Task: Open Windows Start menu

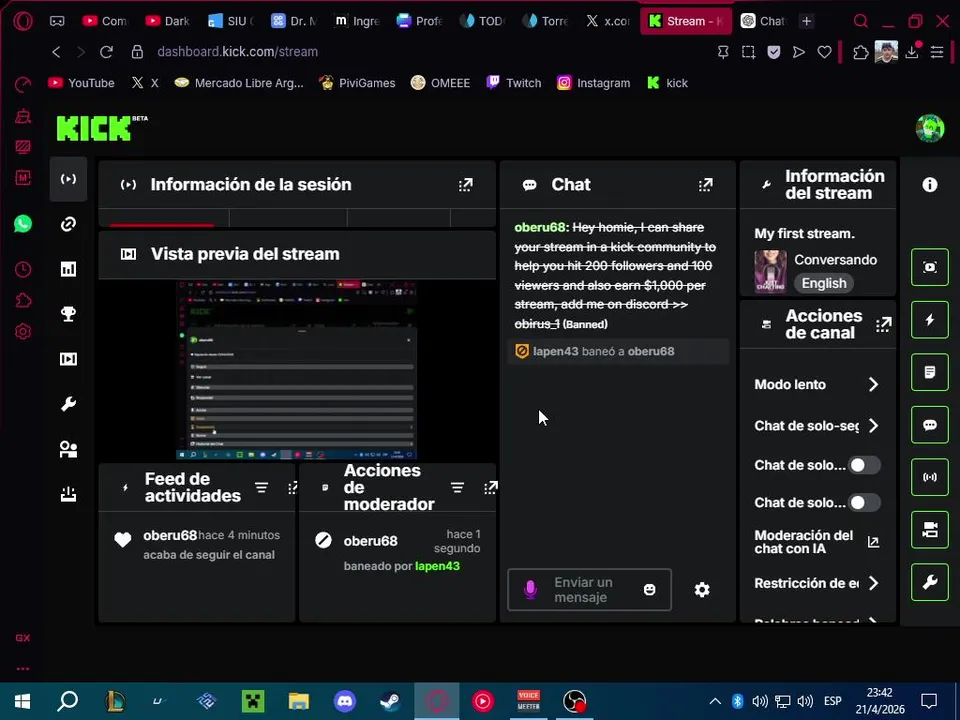Action: click(x=23, y=701)
